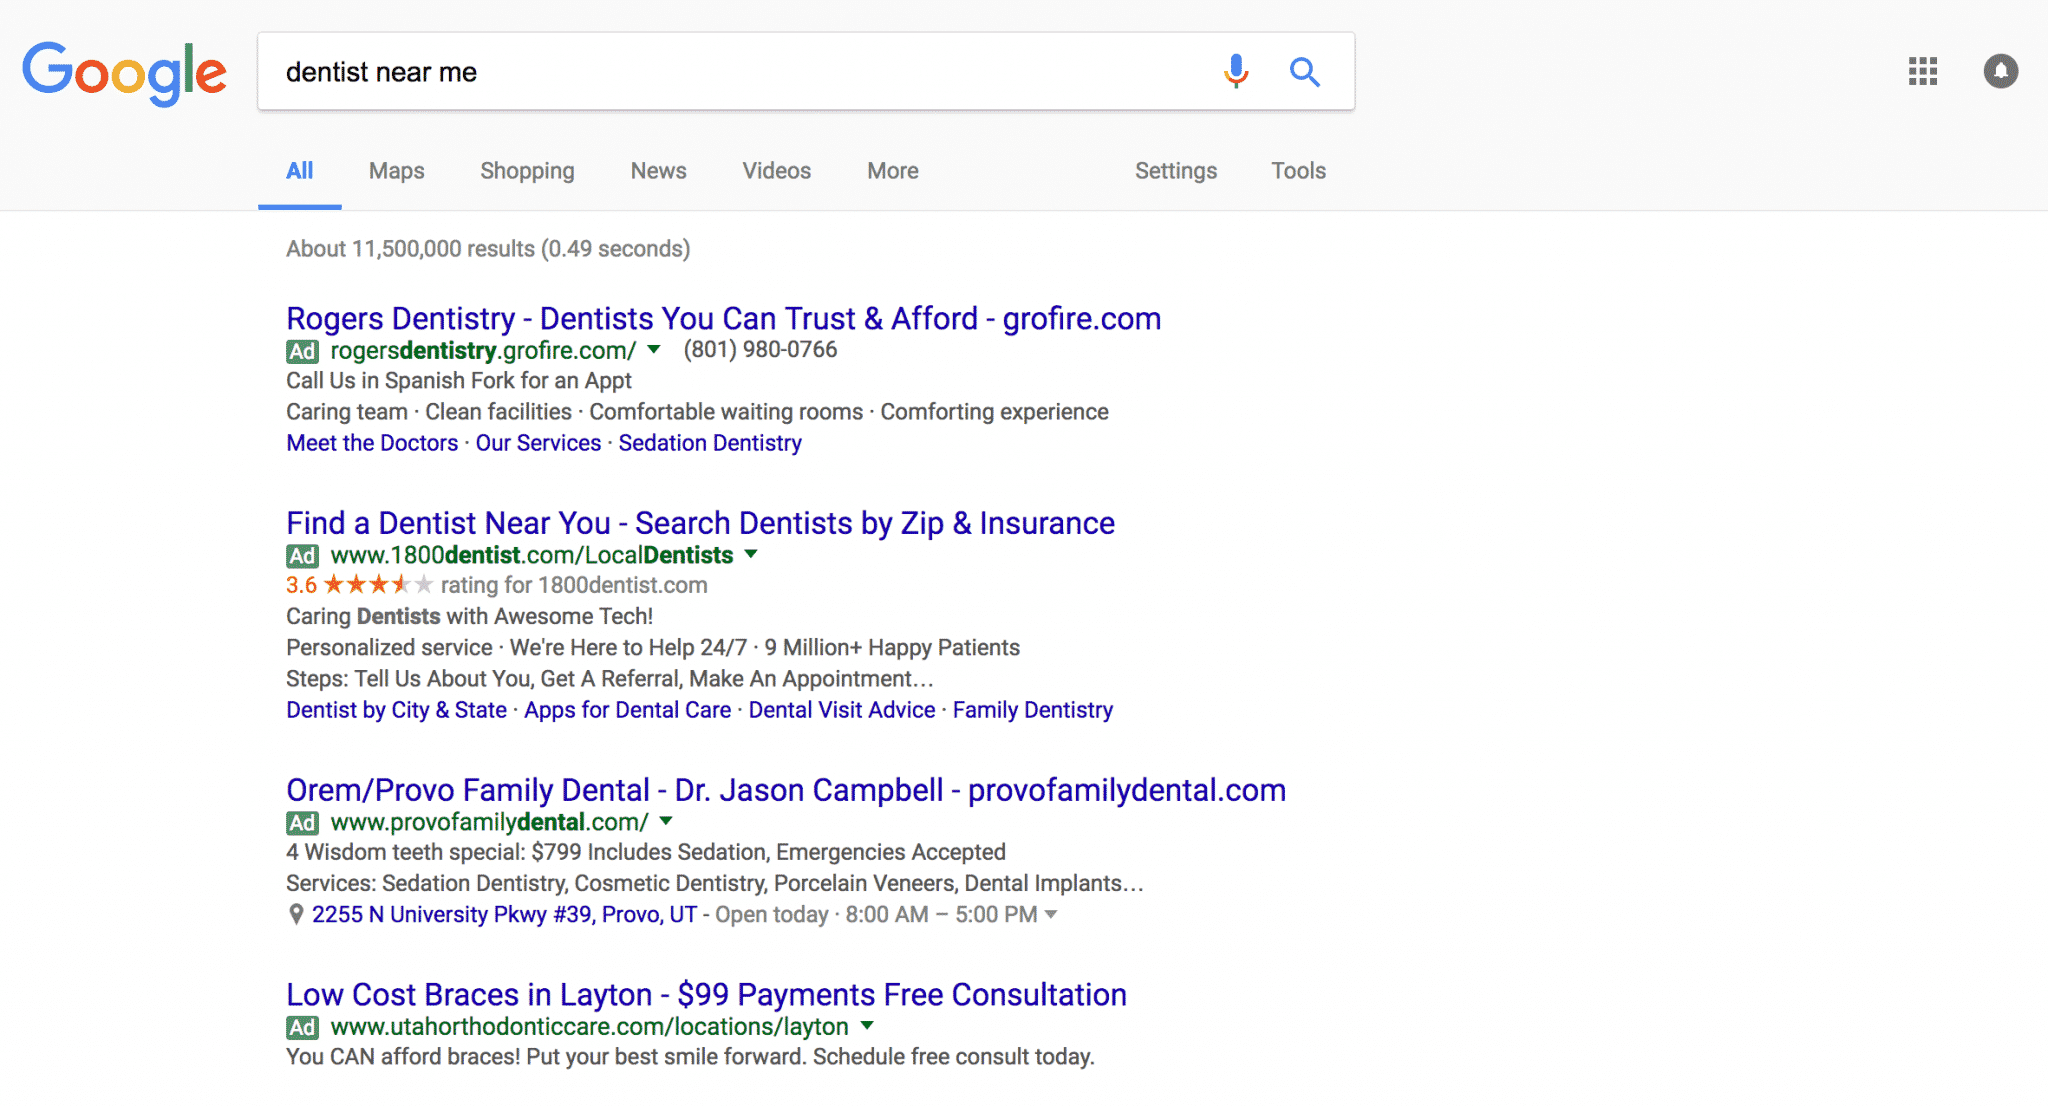The height and width of the screenshot is (1106, 2048).
Task: Click 'Call Us in Spanish Fork for an Appt'
Action: [x=459, y=381]
